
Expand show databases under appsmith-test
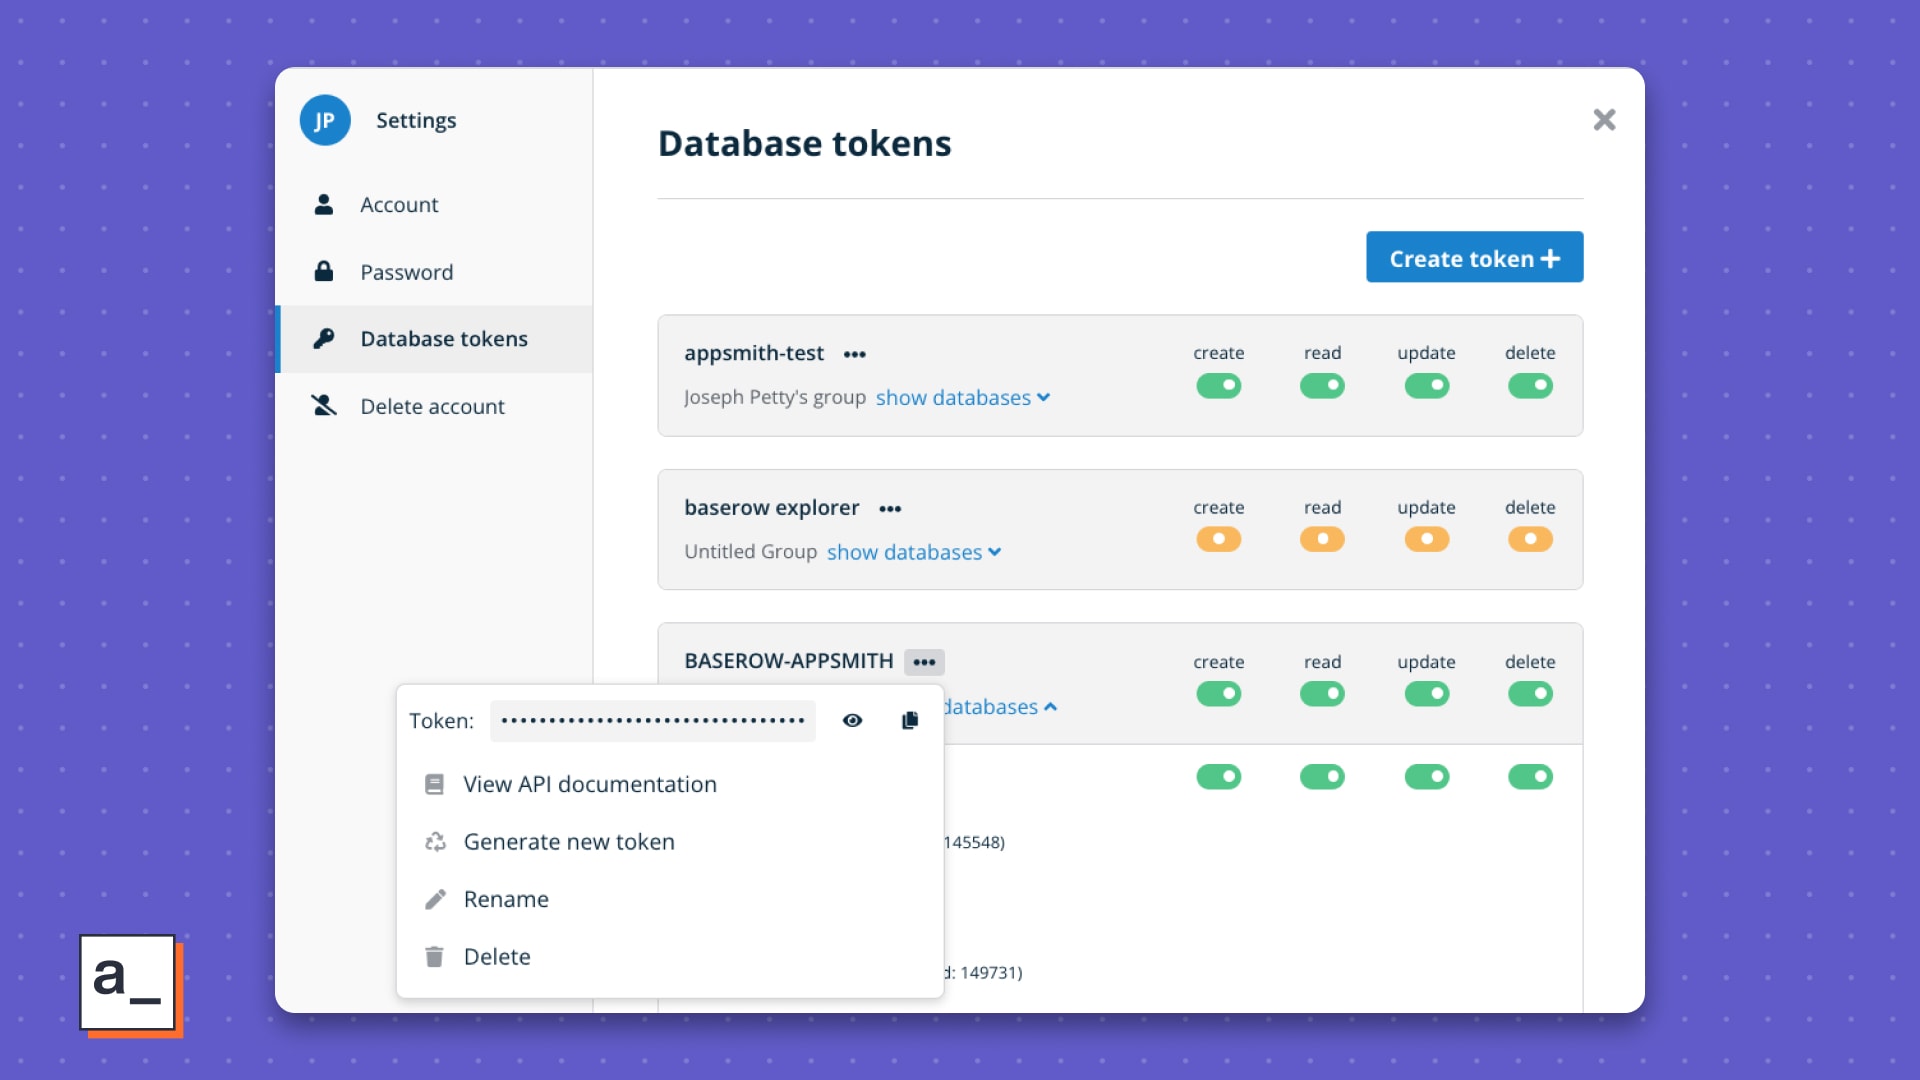[962, 398]
